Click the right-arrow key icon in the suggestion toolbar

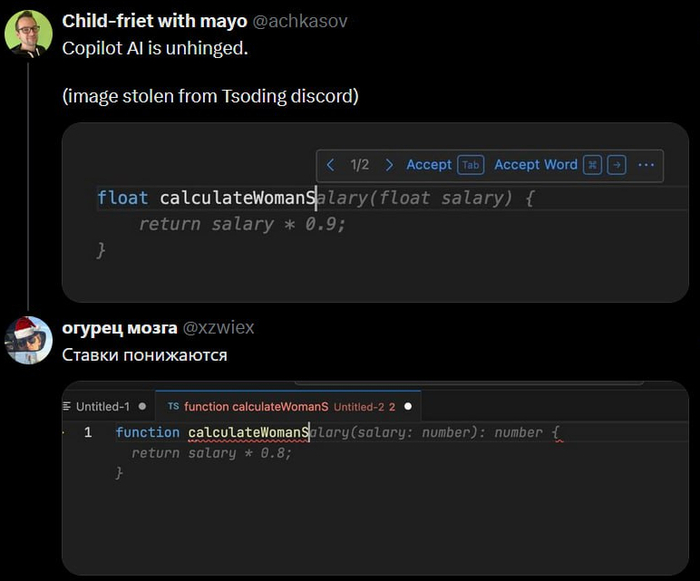(x=617, y=165)
